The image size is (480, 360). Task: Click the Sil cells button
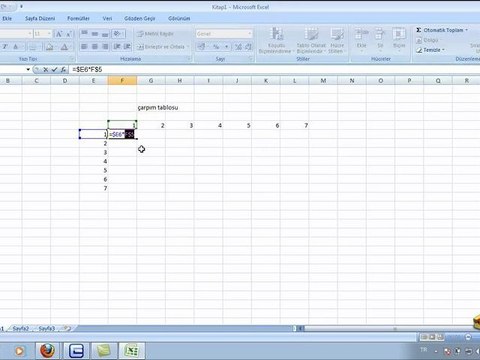(380, 39)
